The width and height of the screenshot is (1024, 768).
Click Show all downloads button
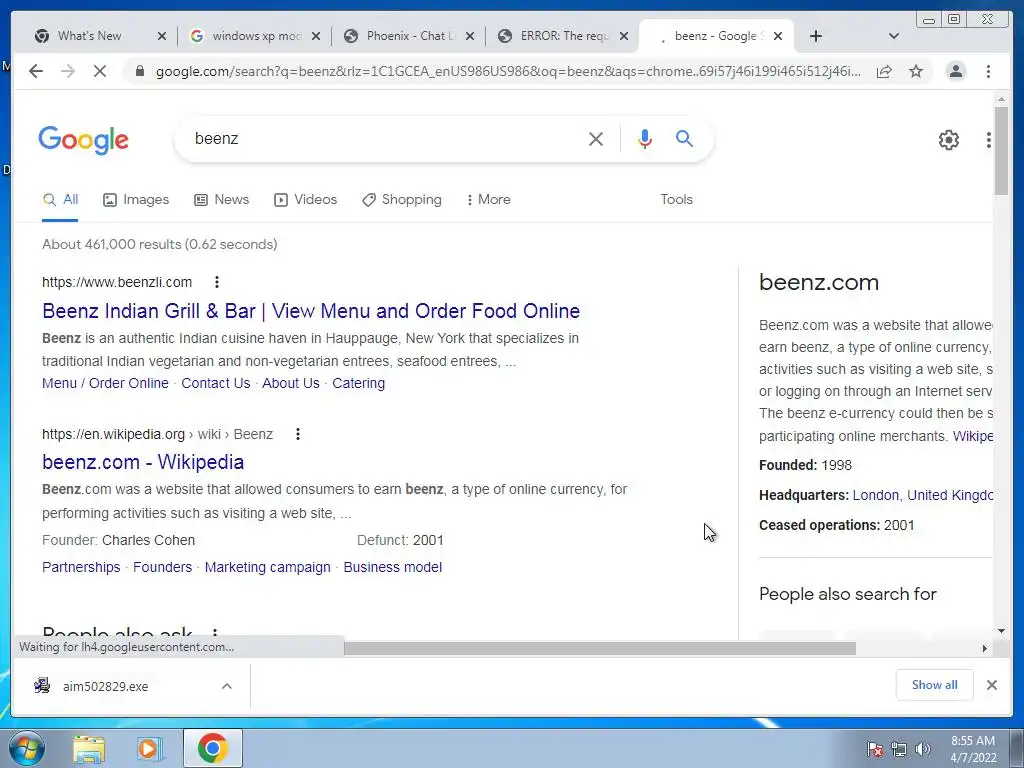pyautogui.click(x=935, y=685)
